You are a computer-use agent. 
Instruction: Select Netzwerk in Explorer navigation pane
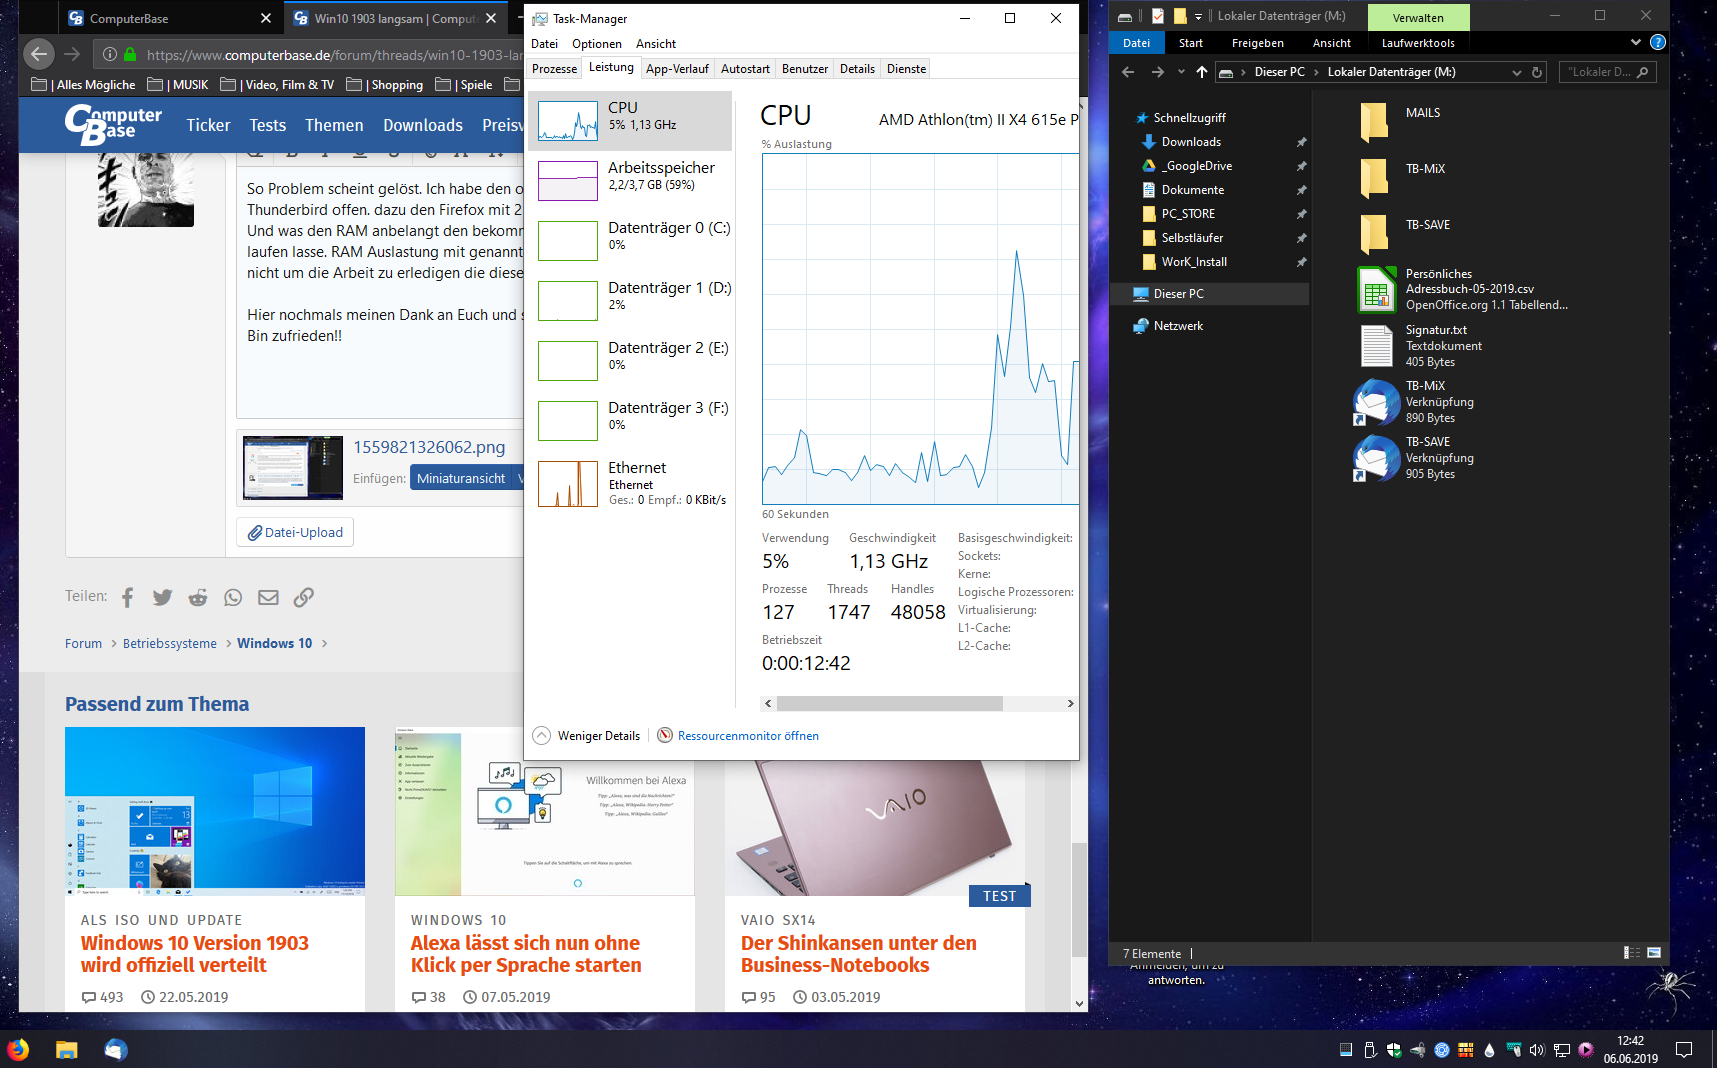1178,326
